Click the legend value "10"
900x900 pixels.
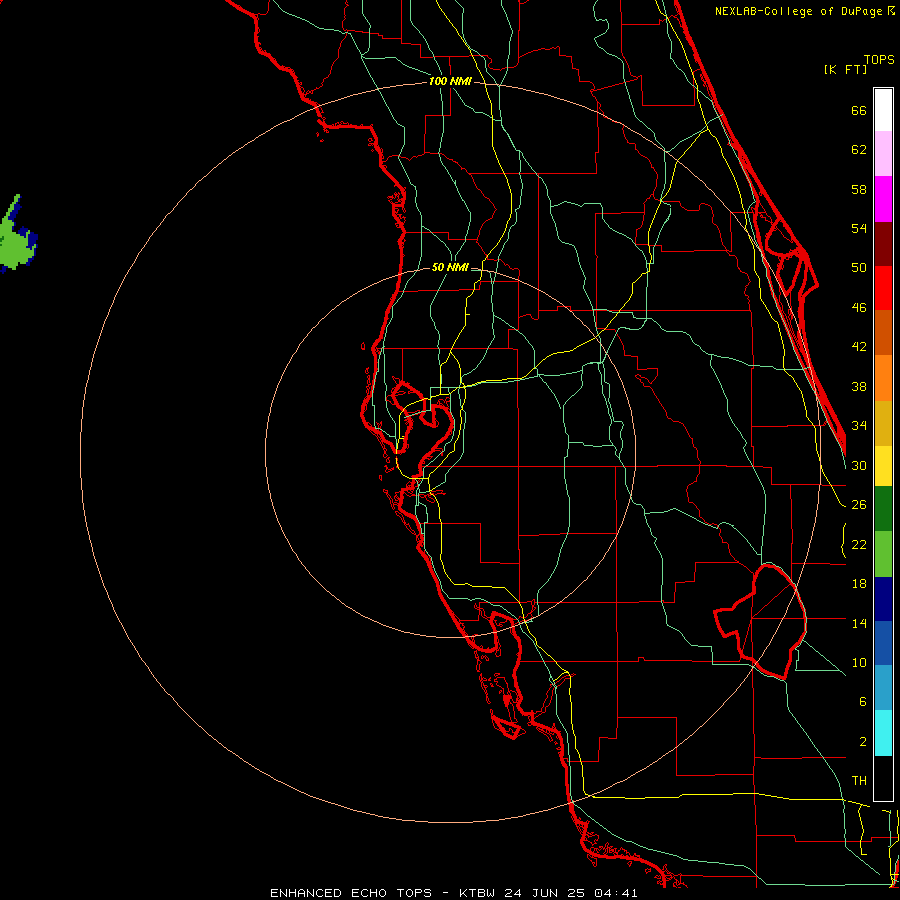coord(859,662)
